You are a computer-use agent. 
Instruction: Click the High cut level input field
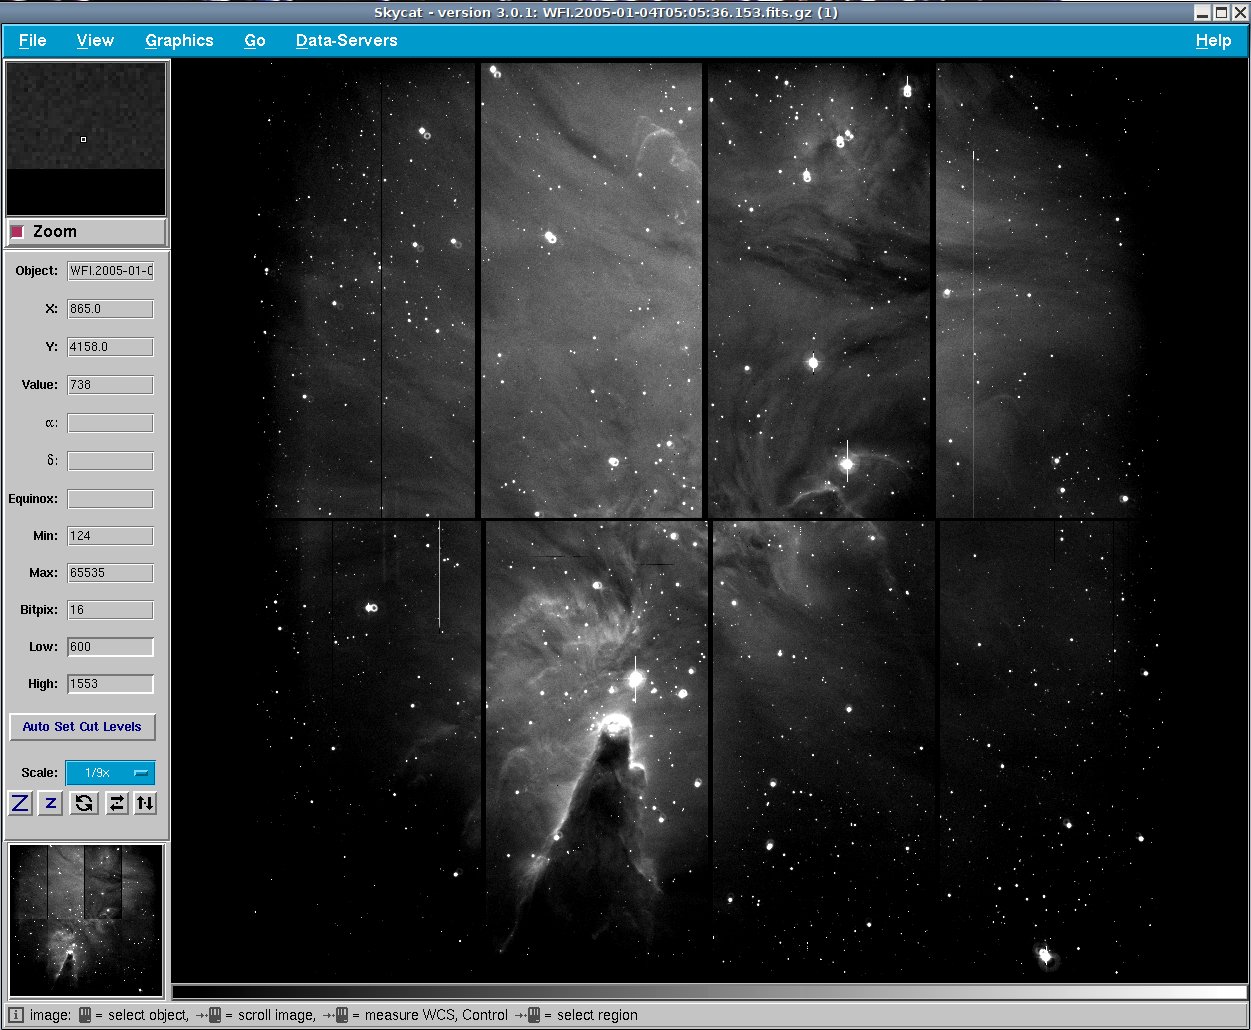pyautogui.click(x=110, y=684)
